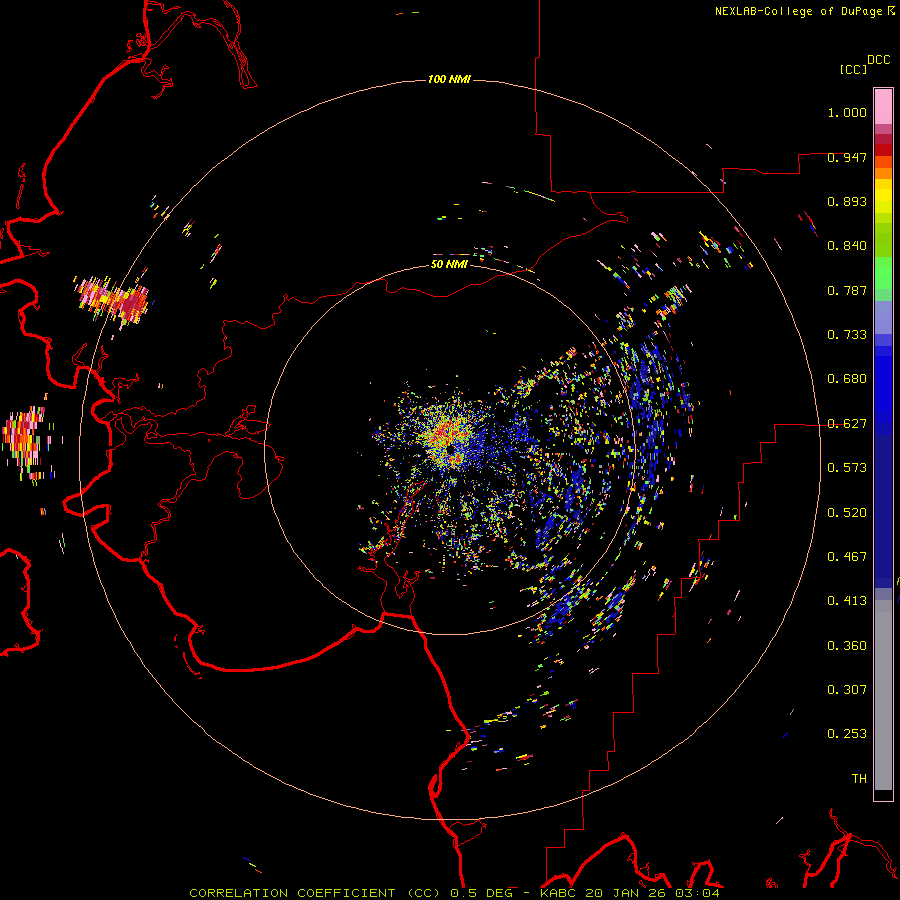Select the 0.947 scale value

click(847, 157)
